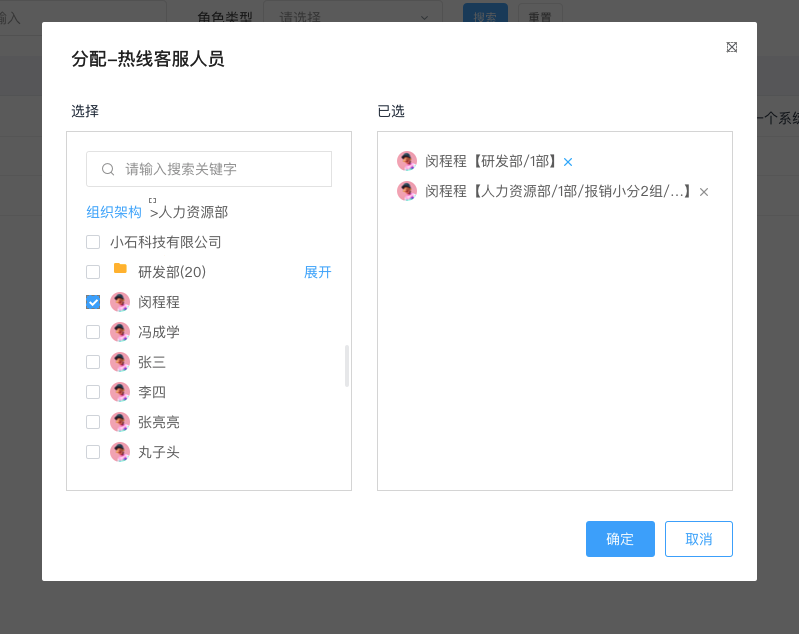The height and width of the screenshot is (634, 799).
Task: Click the name 张亮亮
Action: click(158, 422)
